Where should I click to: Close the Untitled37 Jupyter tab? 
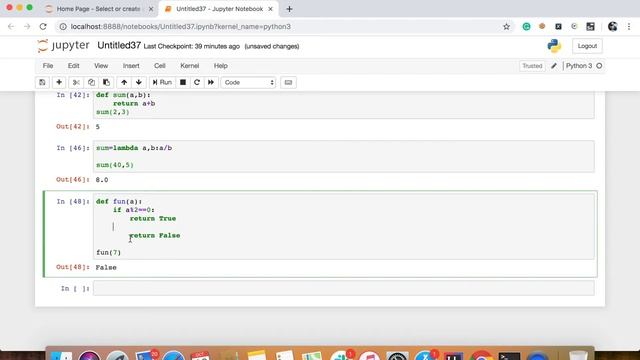[x=270, y=9]
